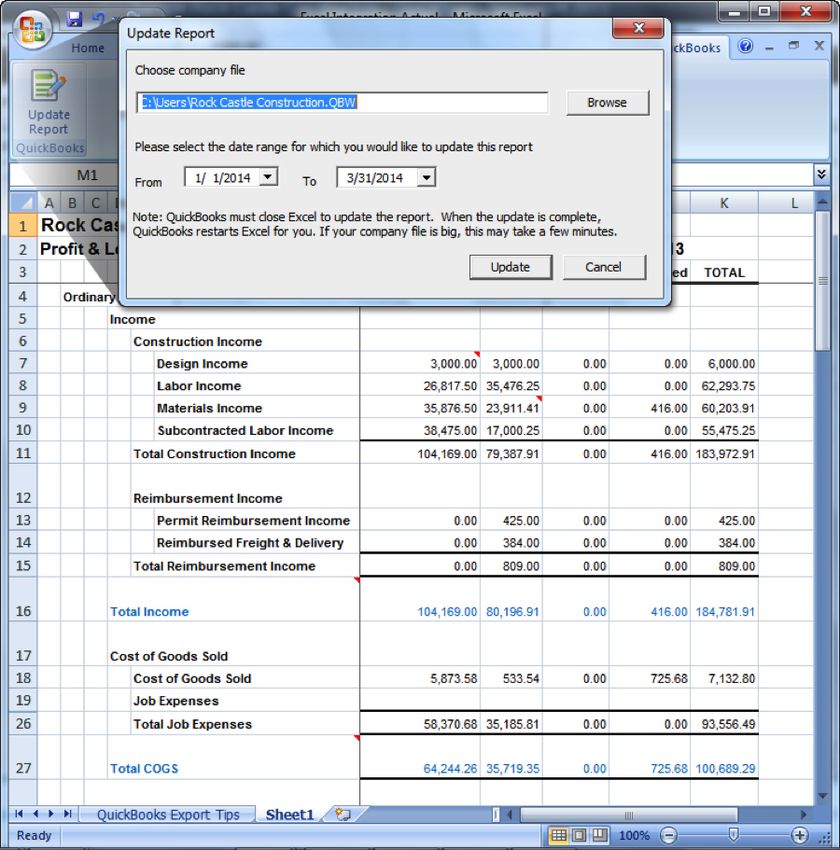840x850 pixels.
Task: Click vertical scrollbar down arrow
Action: (x=822, y=796)
